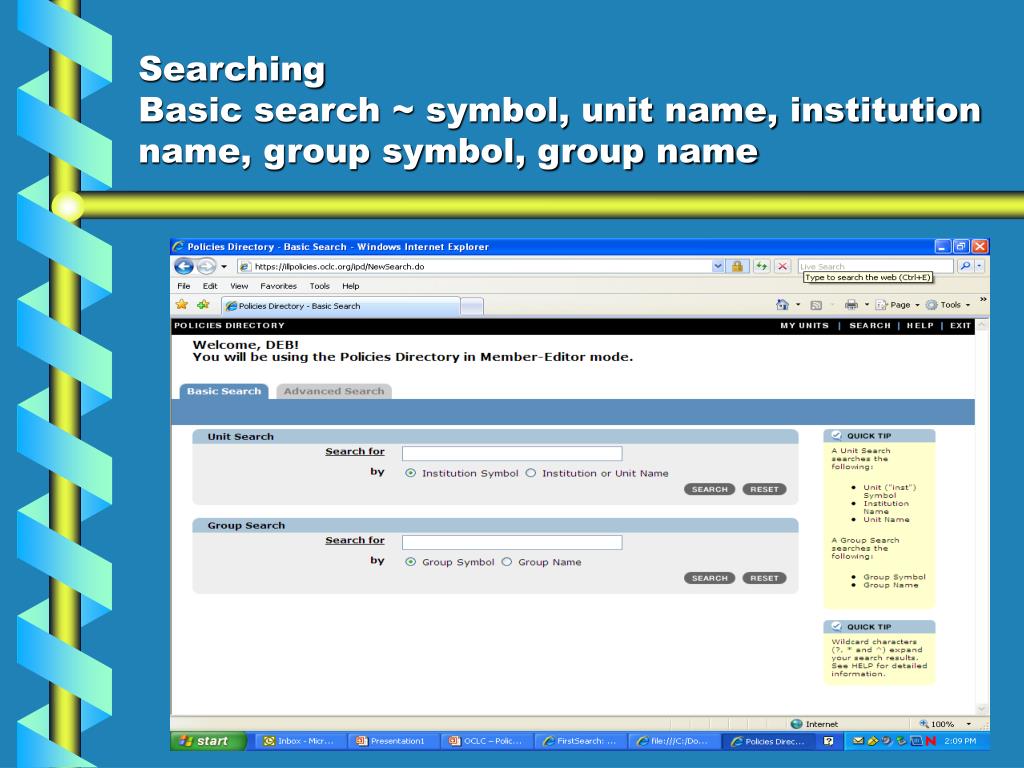Show more command bar items chevron
The image size is (1024, 768).
(x=983, y=299)
